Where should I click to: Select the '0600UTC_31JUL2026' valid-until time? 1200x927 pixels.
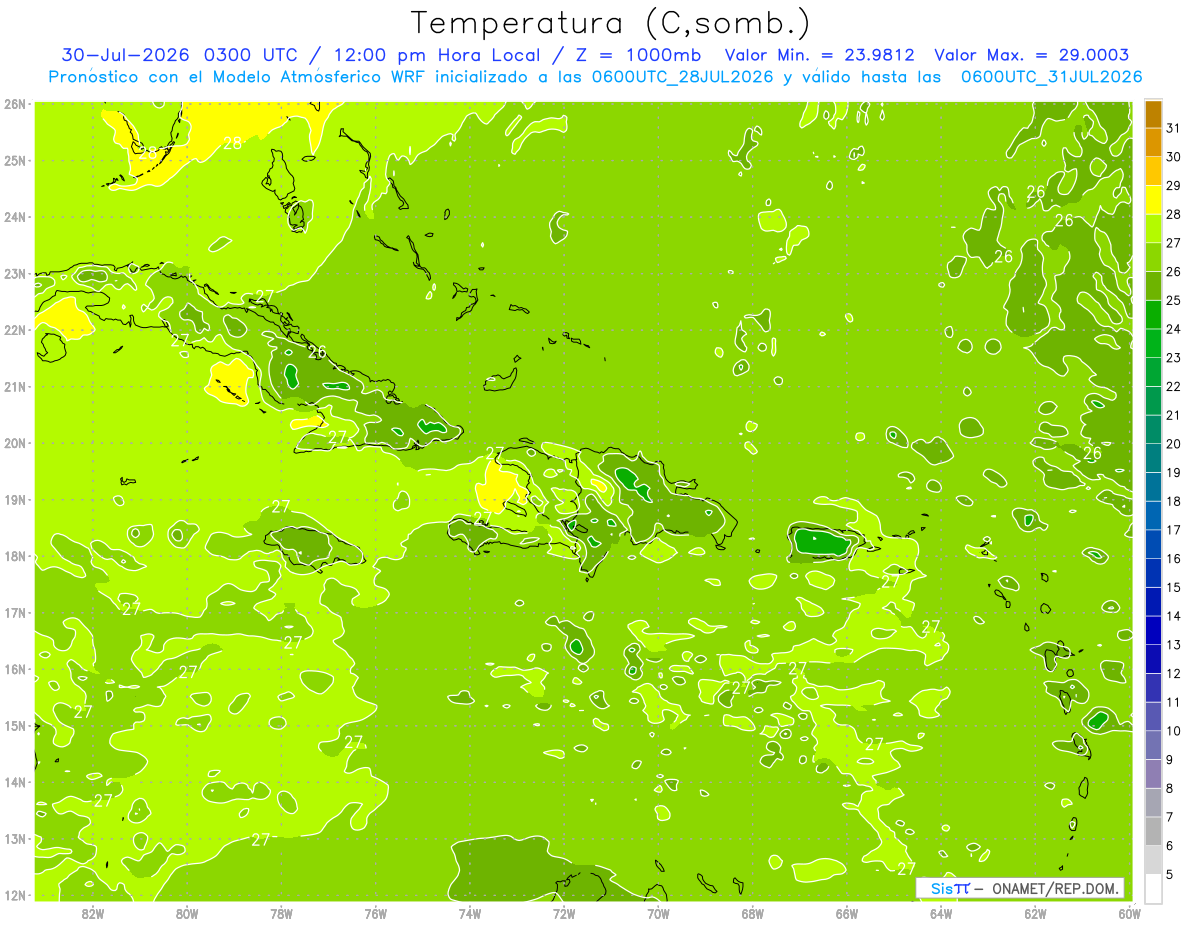(x=1051, y=77)
